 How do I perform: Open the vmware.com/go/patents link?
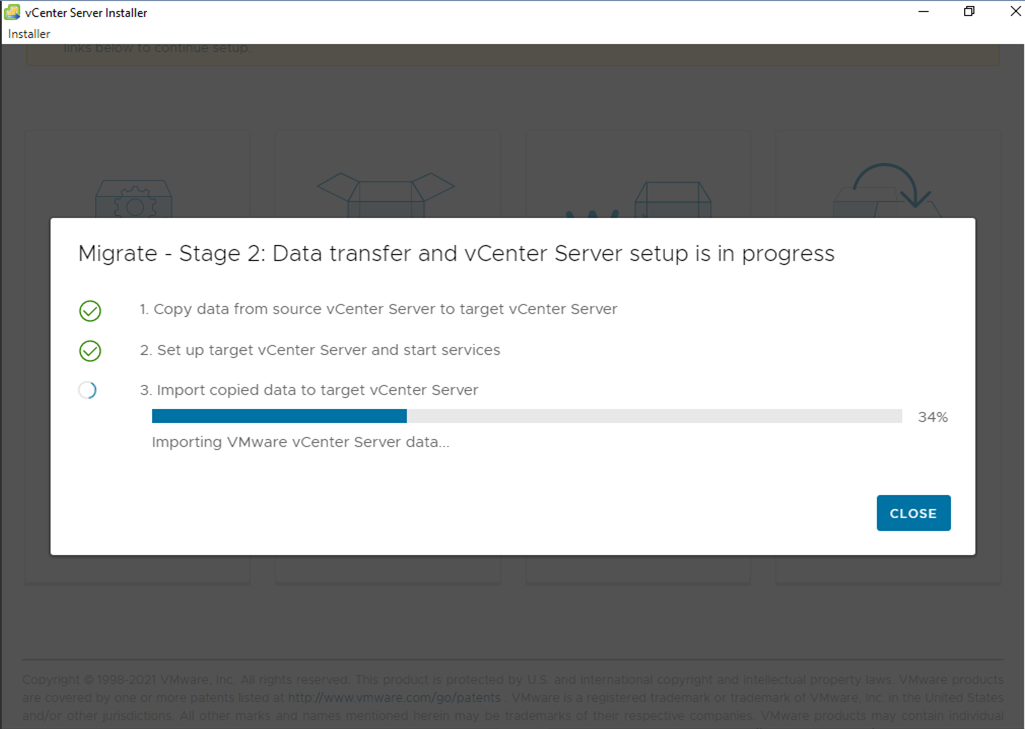pos(394,698)
